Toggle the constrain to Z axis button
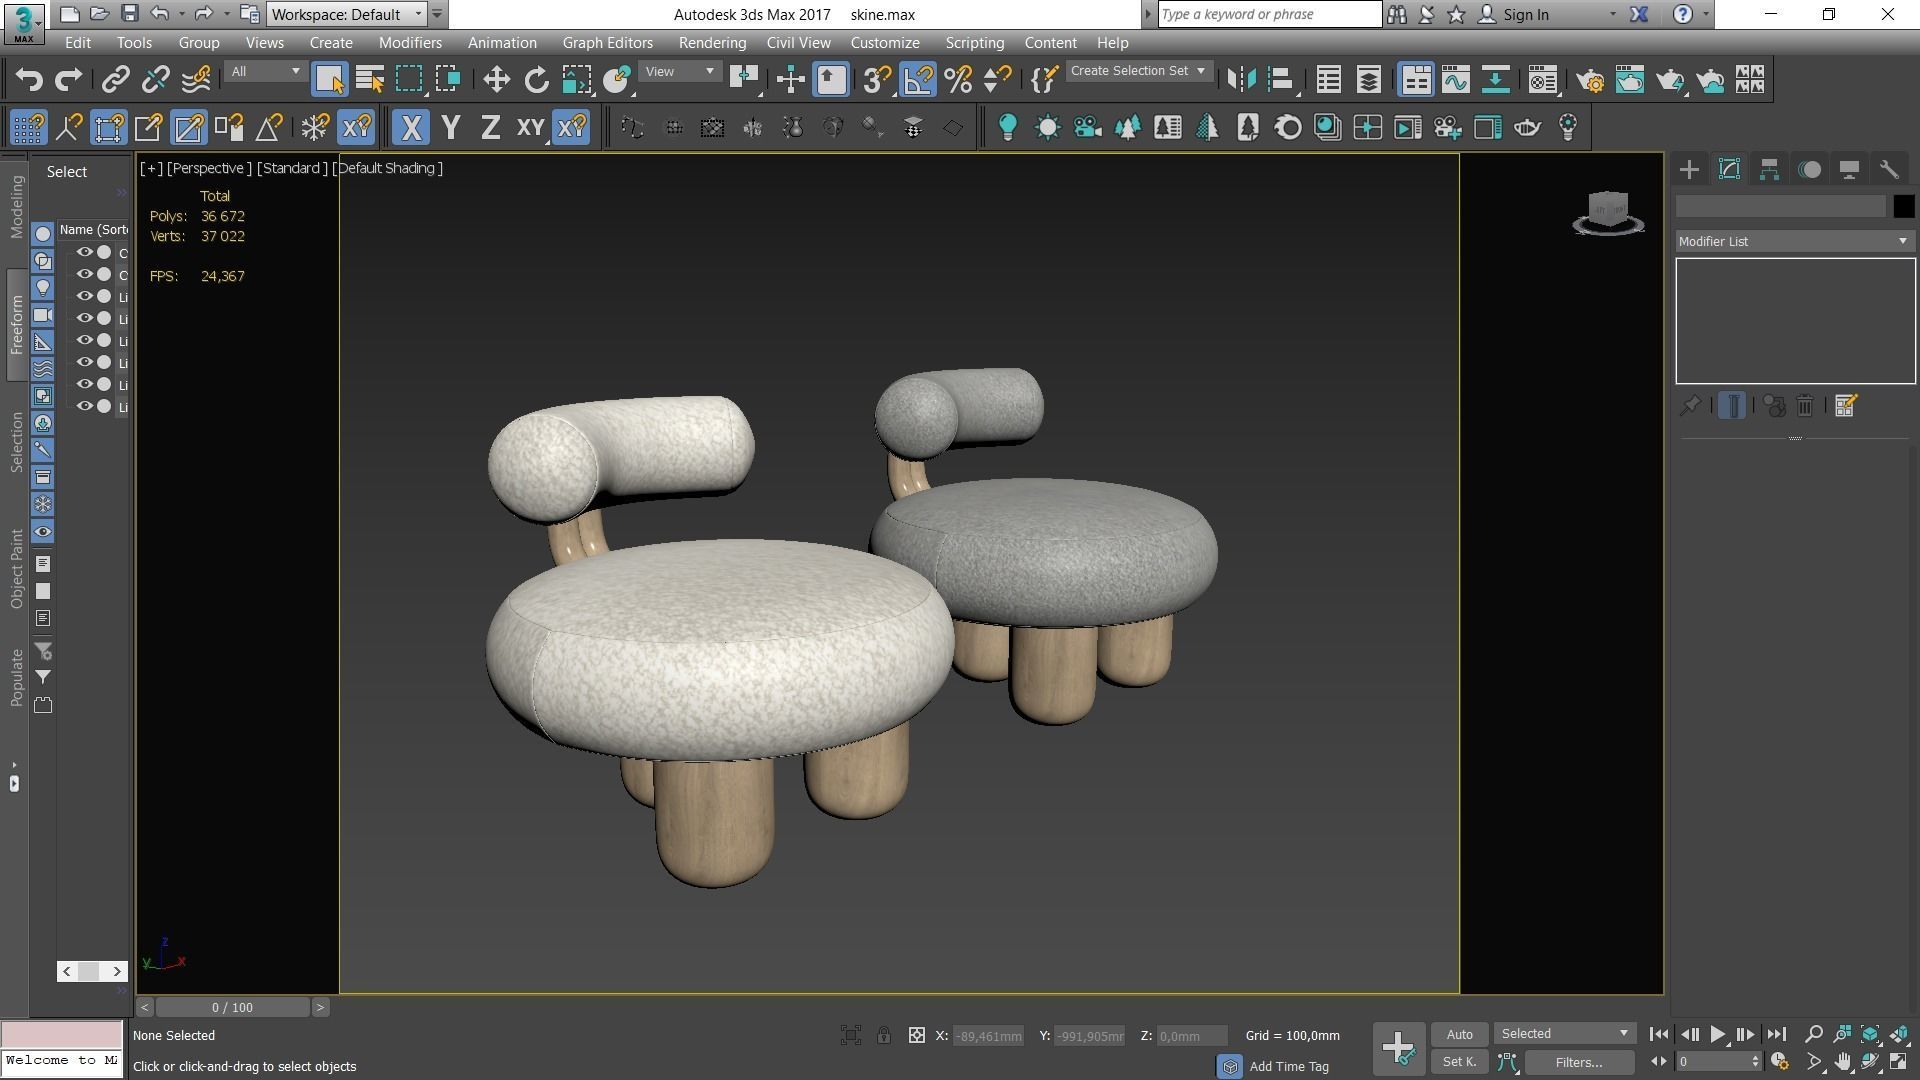 coord(490,128)
